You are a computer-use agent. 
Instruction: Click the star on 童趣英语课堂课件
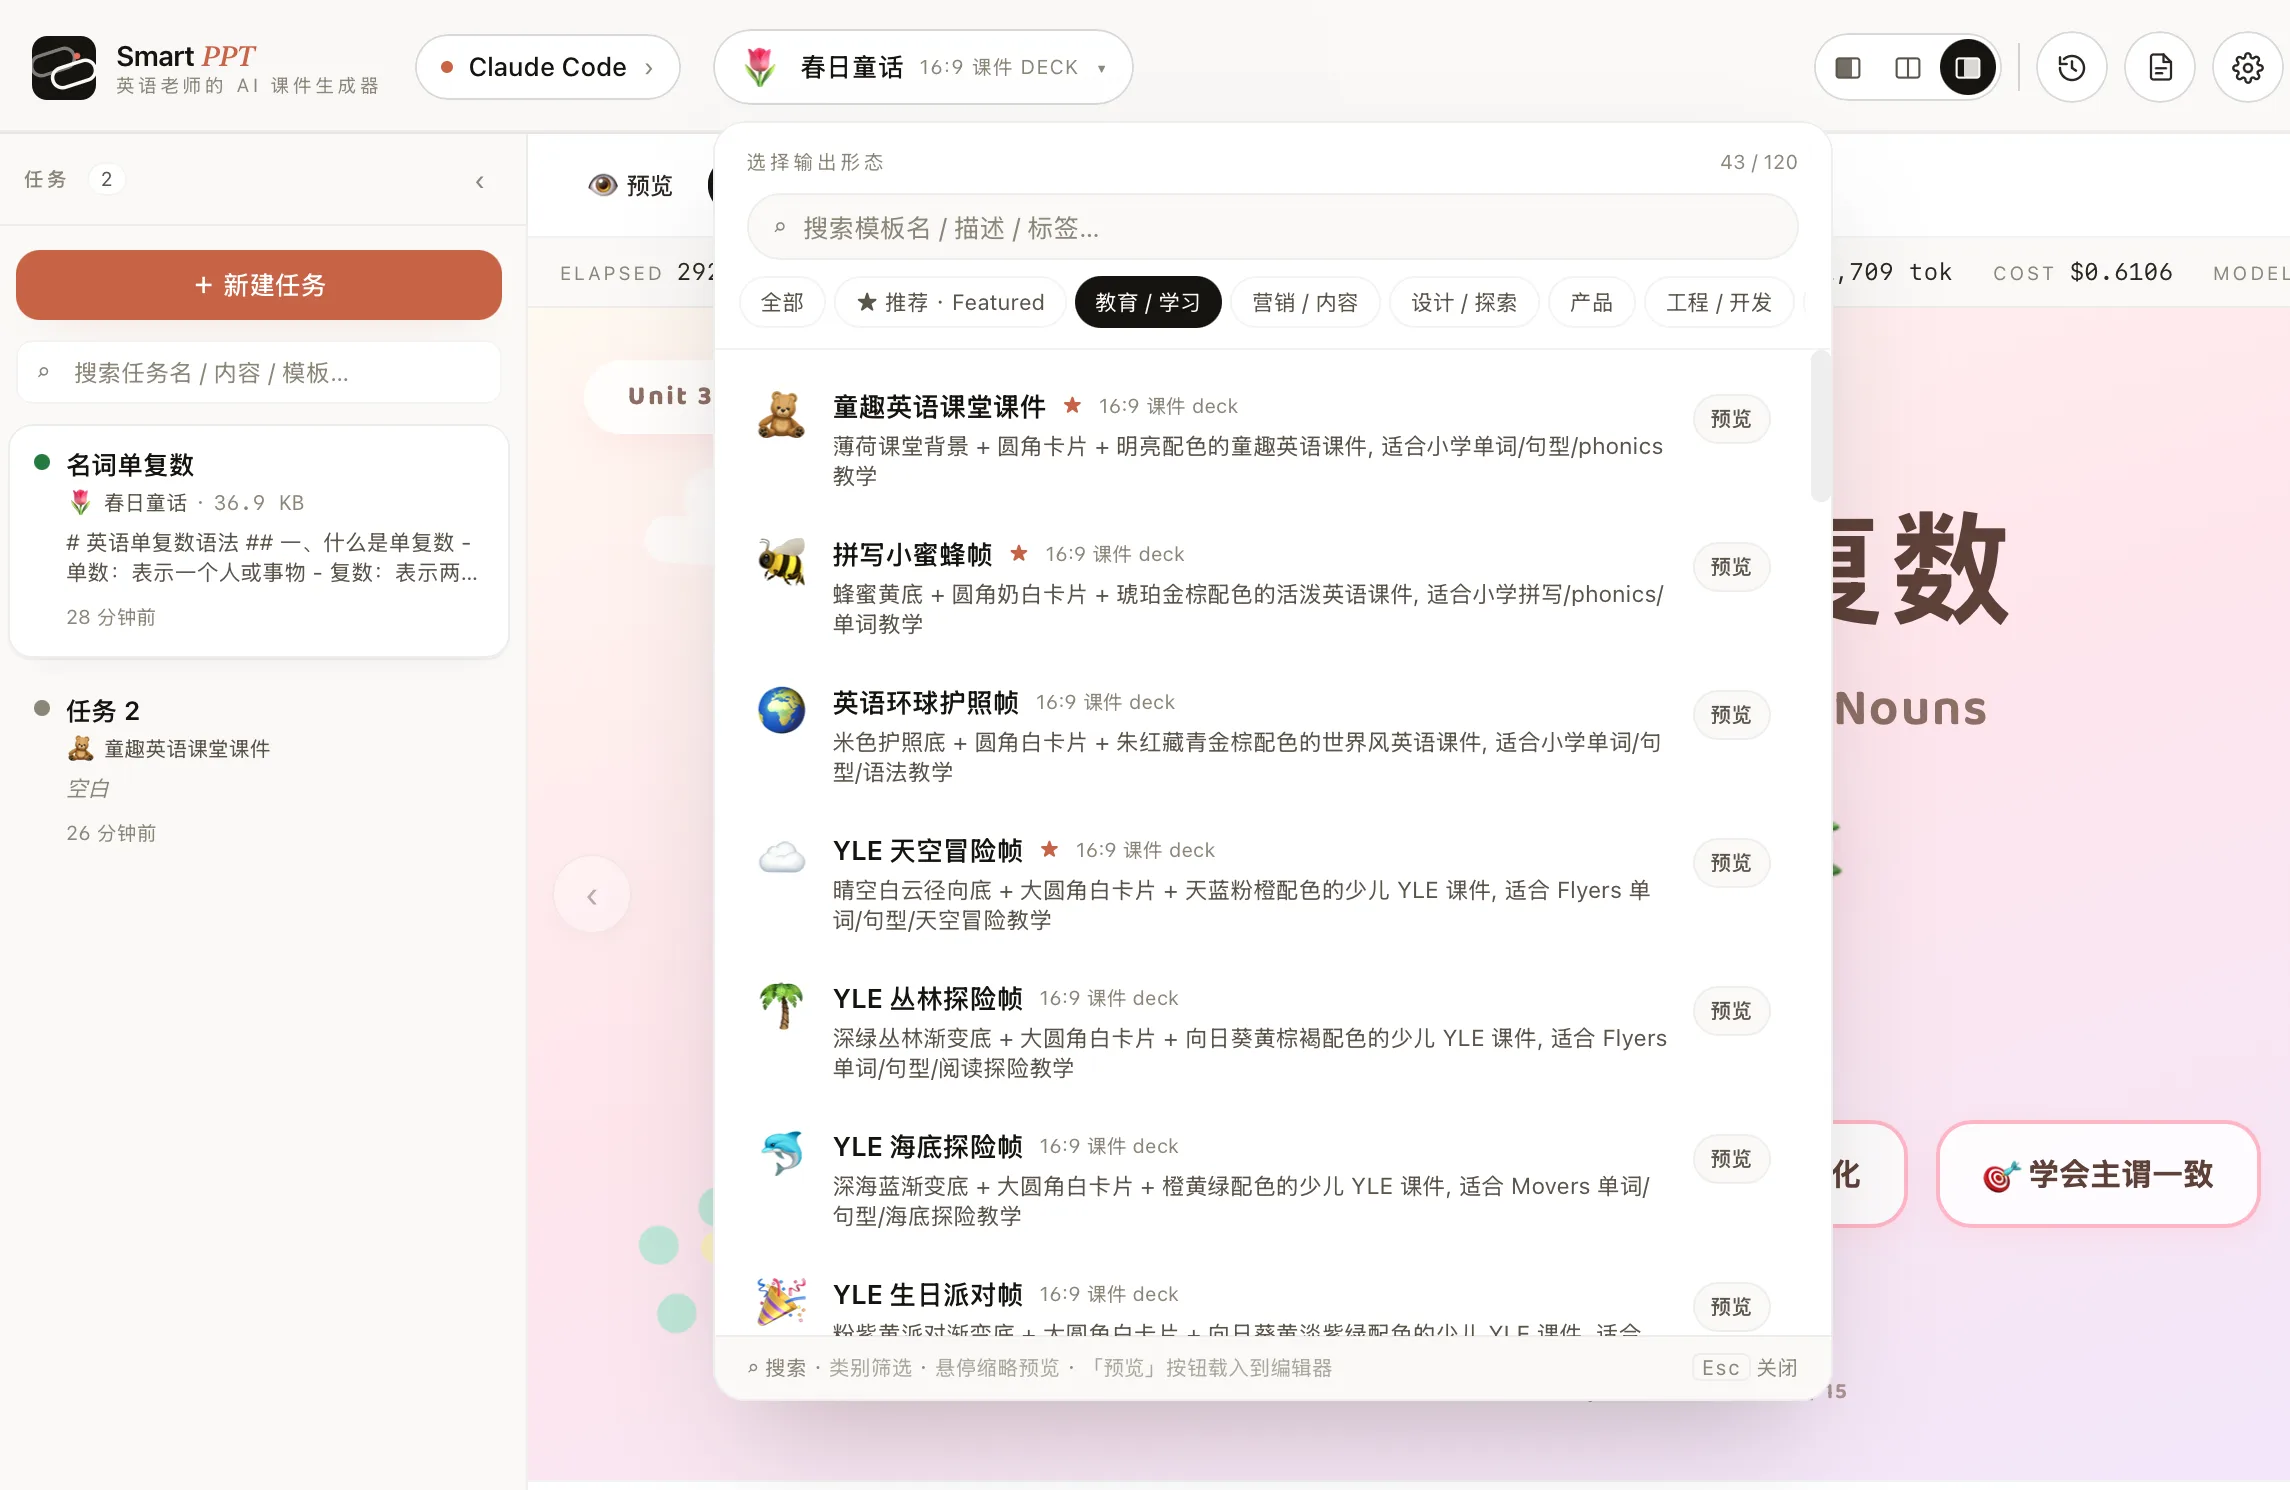coord(1072,405)
